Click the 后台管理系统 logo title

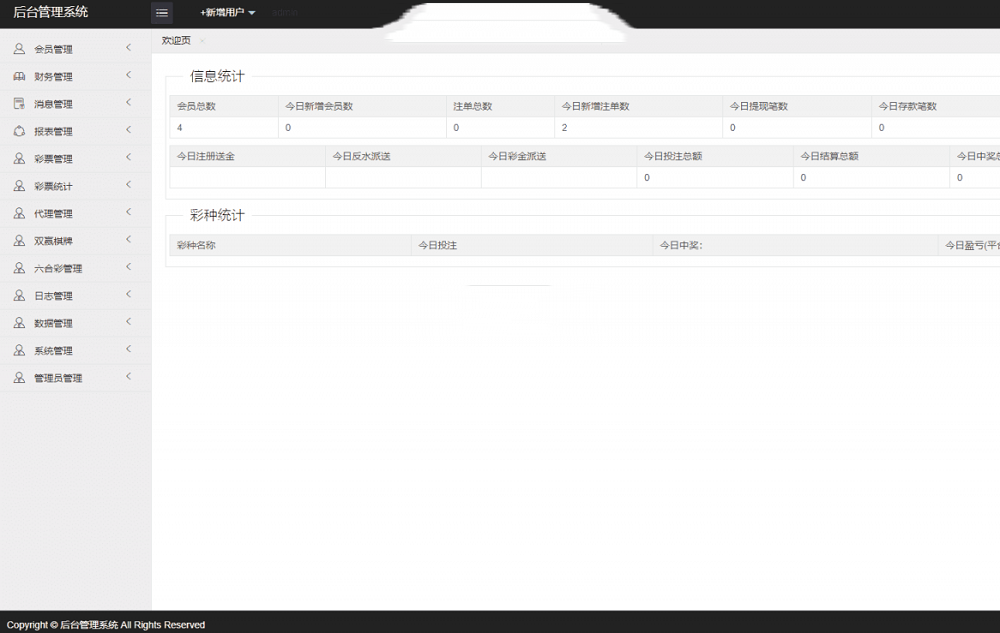[50, 13]
